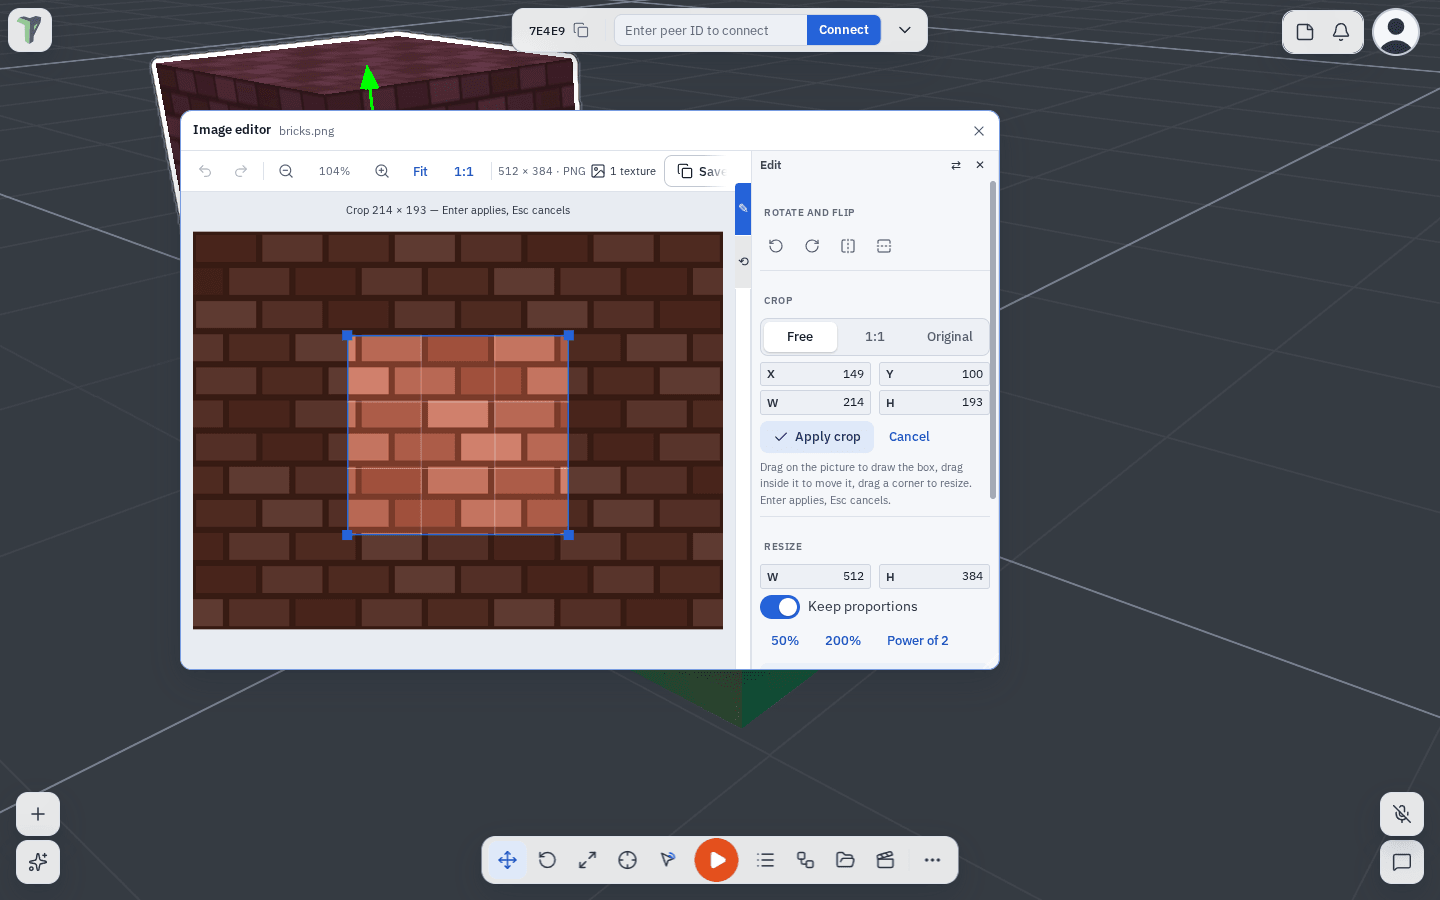Open the scene hierarchy list
Image resolution: width=1440 pixels, height=900 pixels.
pos(766,860)
